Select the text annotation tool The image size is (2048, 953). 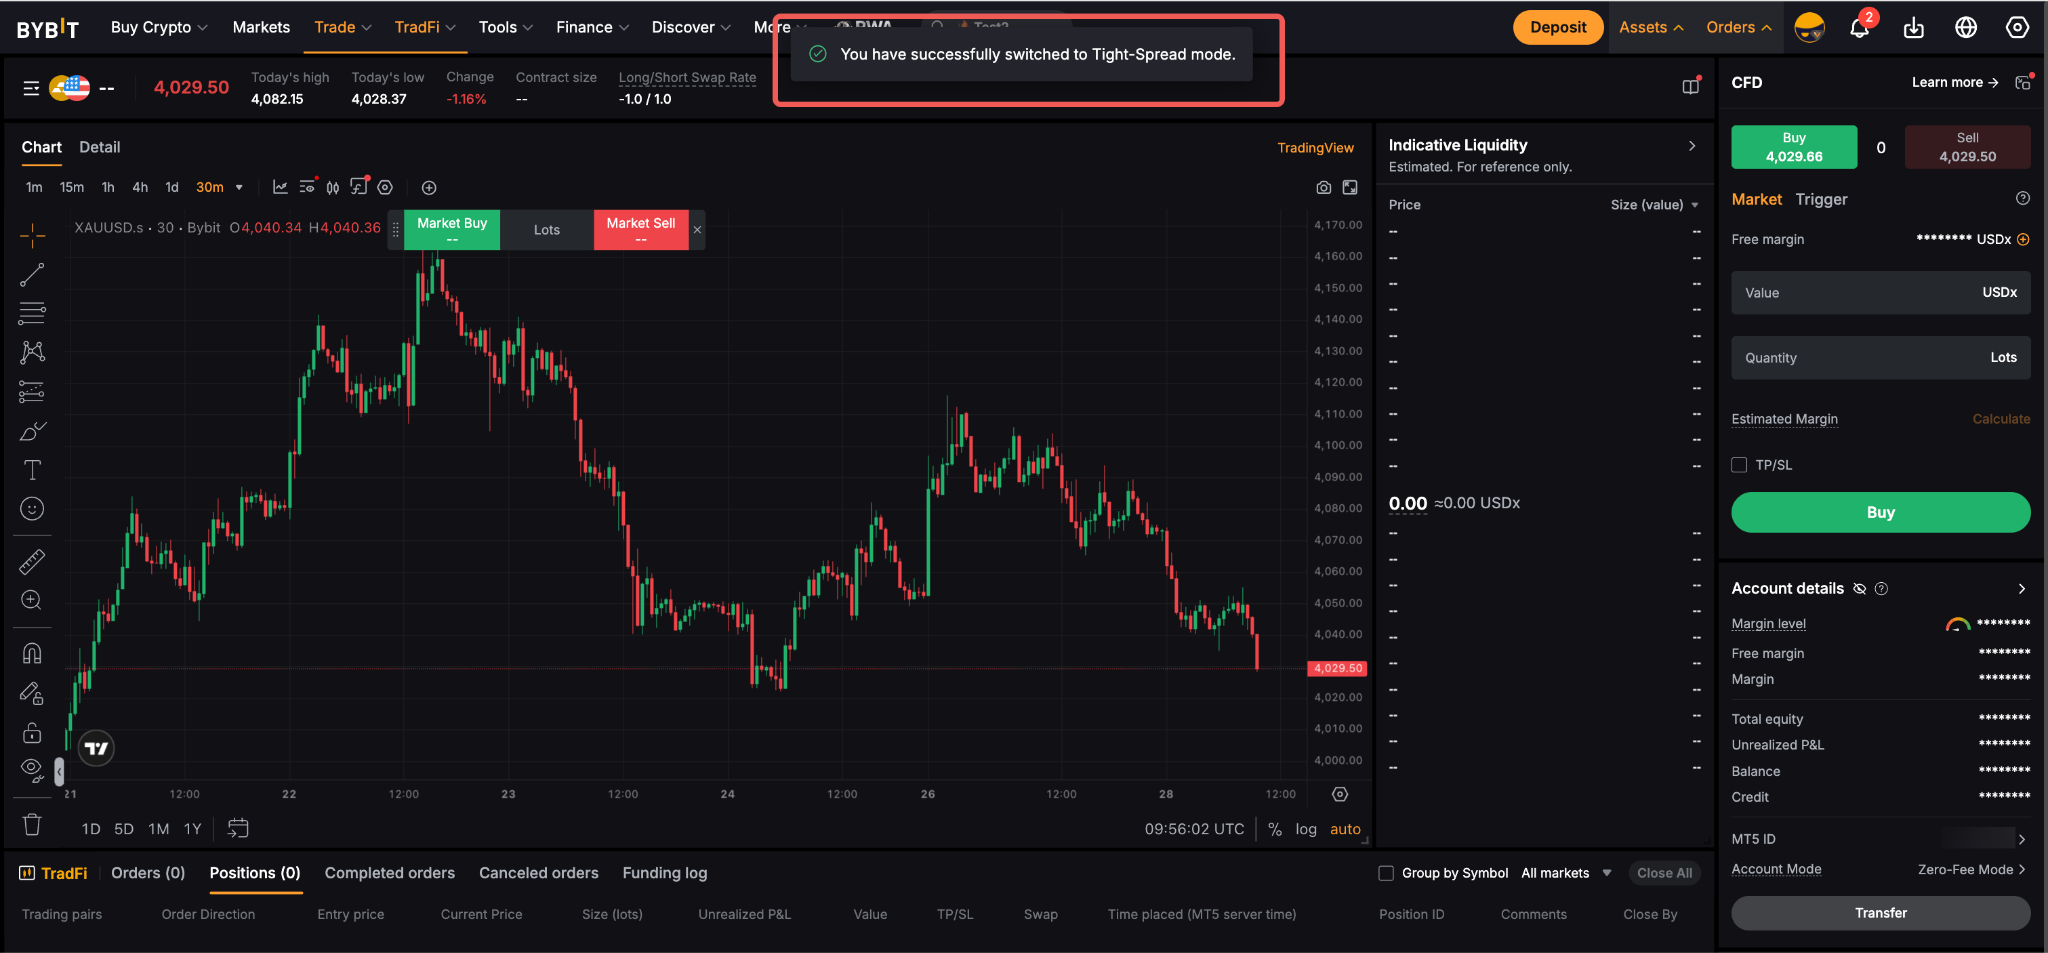tap(32, 470)
